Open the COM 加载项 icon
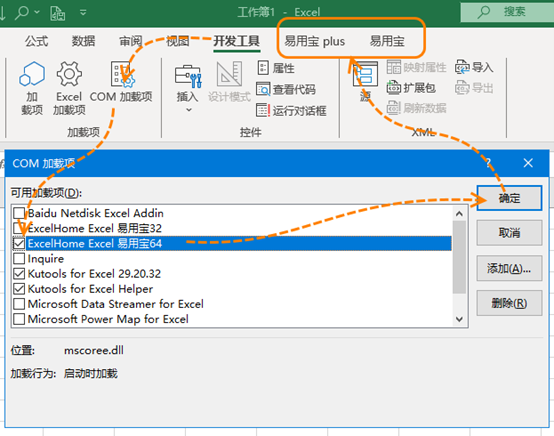The image size is (554, 436). tap(122, 74)
